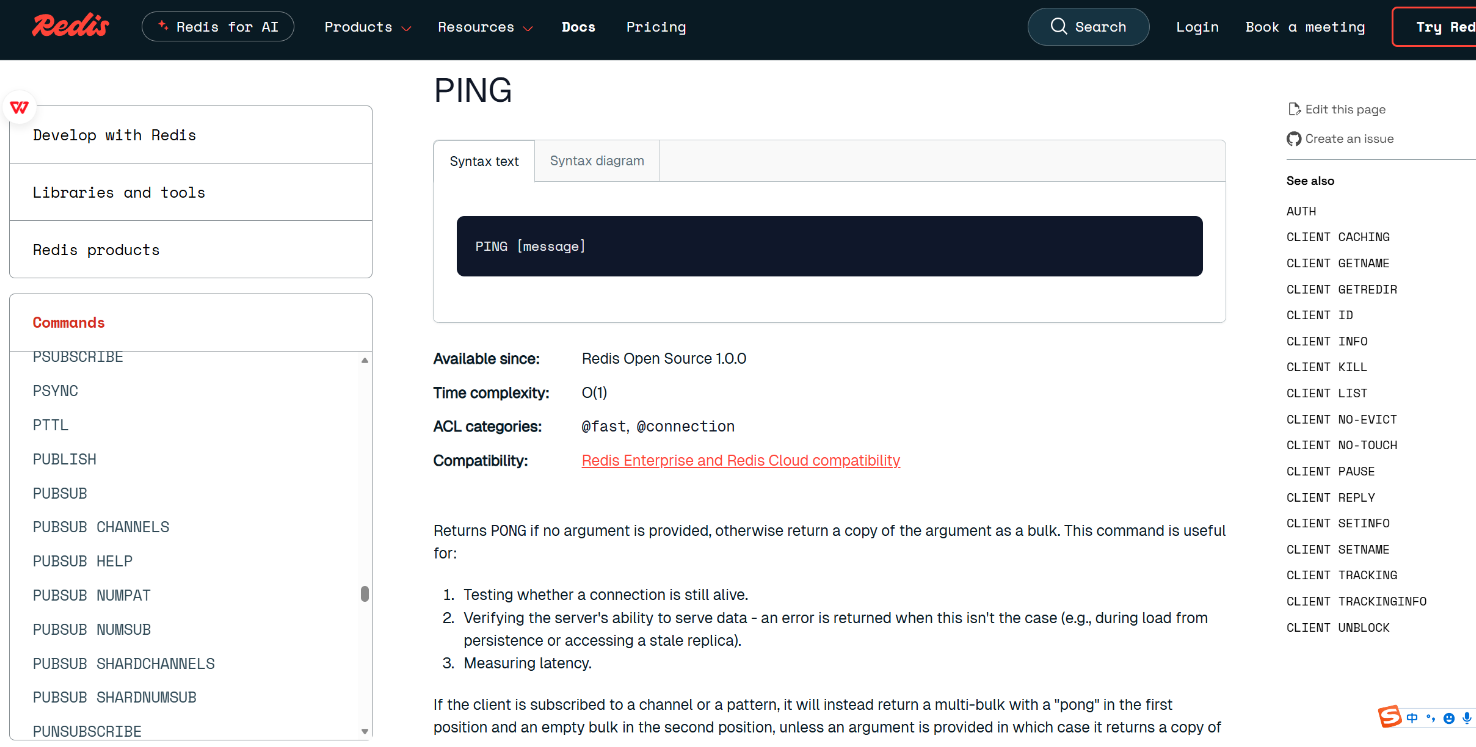Screen dimensions: 1476x747
Task: Toggle the Chinese input mode indicator
Action: (x=1412, y=718)
